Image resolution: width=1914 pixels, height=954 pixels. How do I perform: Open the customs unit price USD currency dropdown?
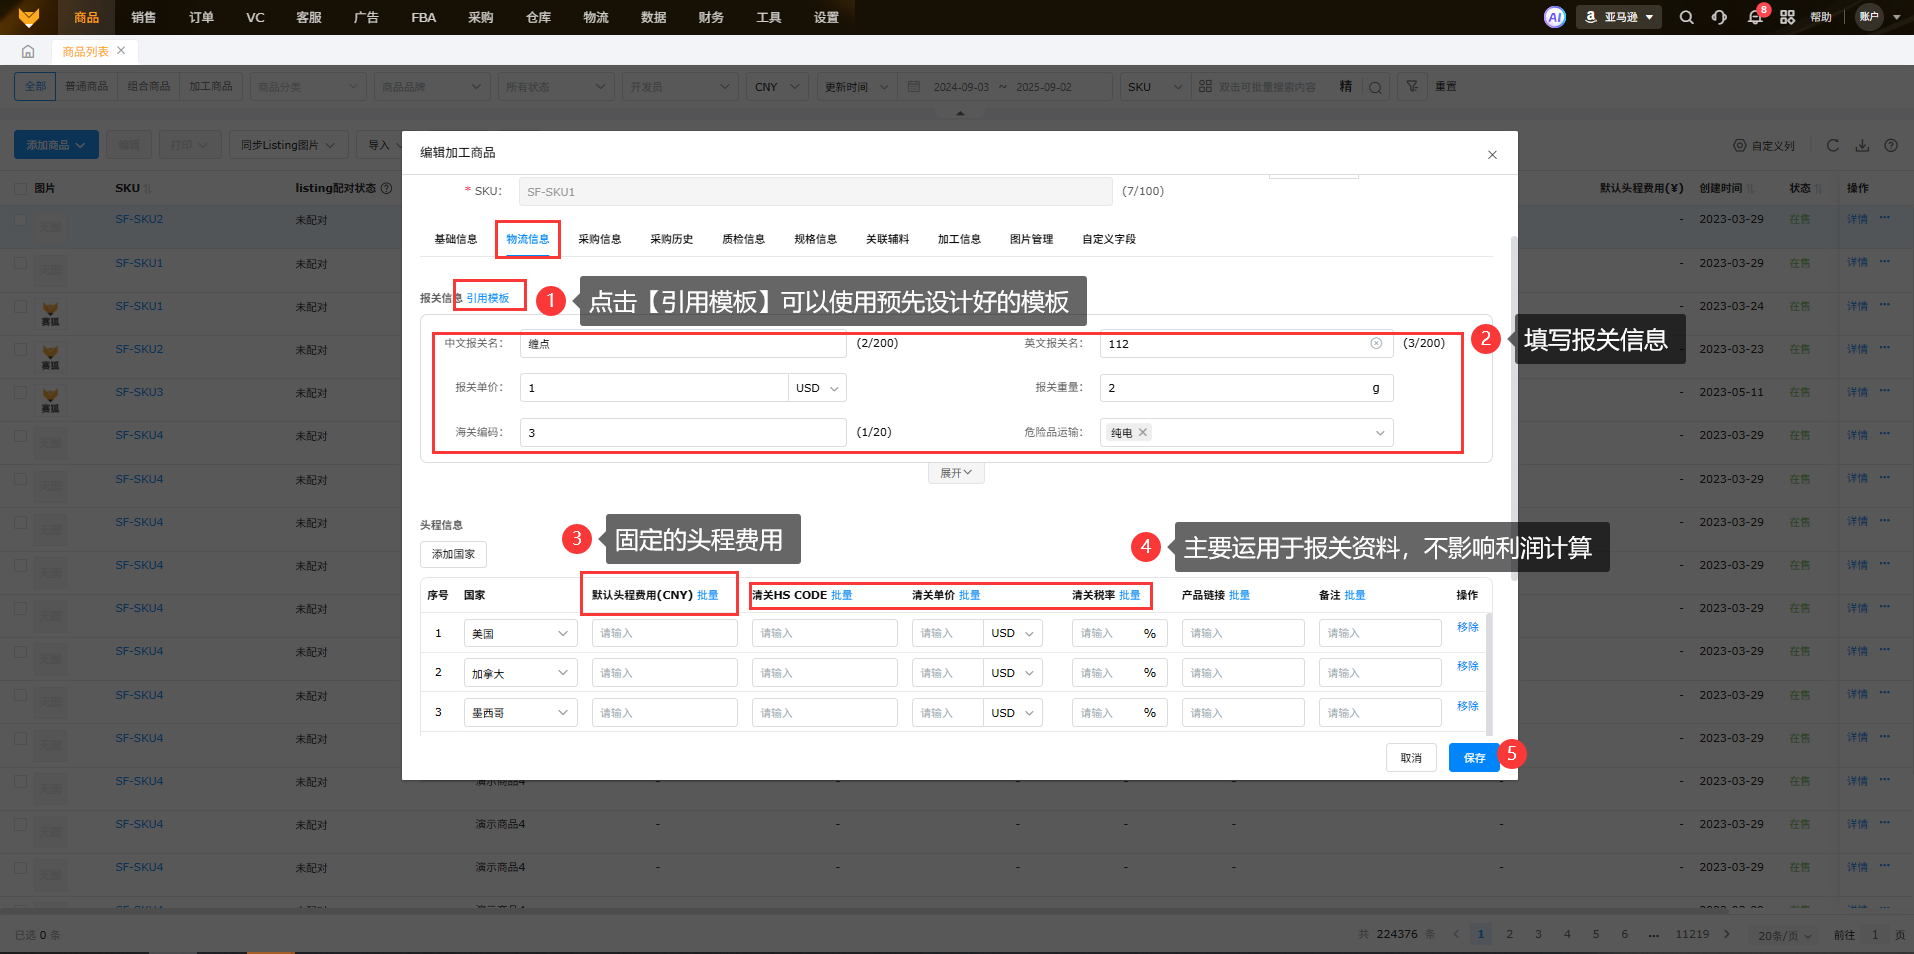pyautogui.click(x=817, y=388)
